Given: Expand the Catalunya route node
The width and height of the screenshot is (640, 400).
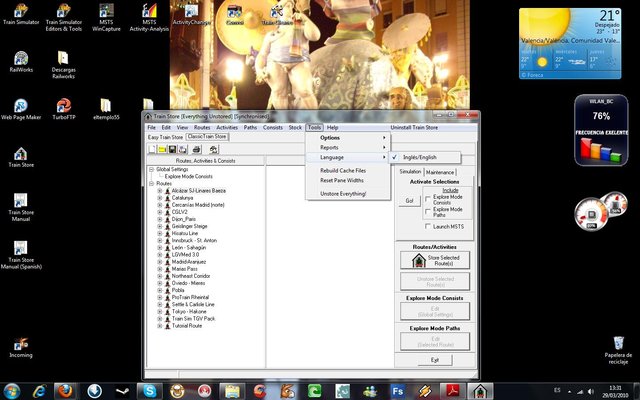Looking at the screenshot, I should click(x=160, y=197).
